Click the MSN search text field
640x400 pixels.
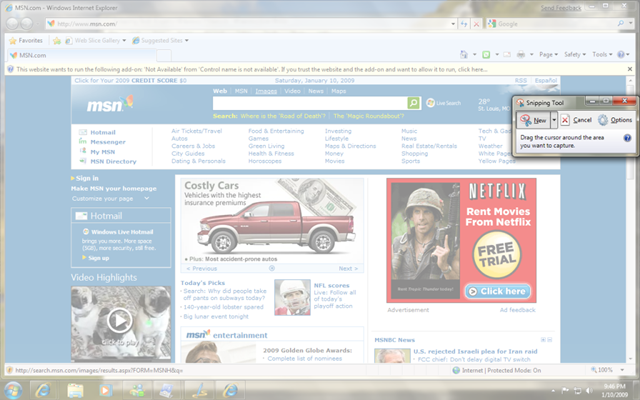308,103
